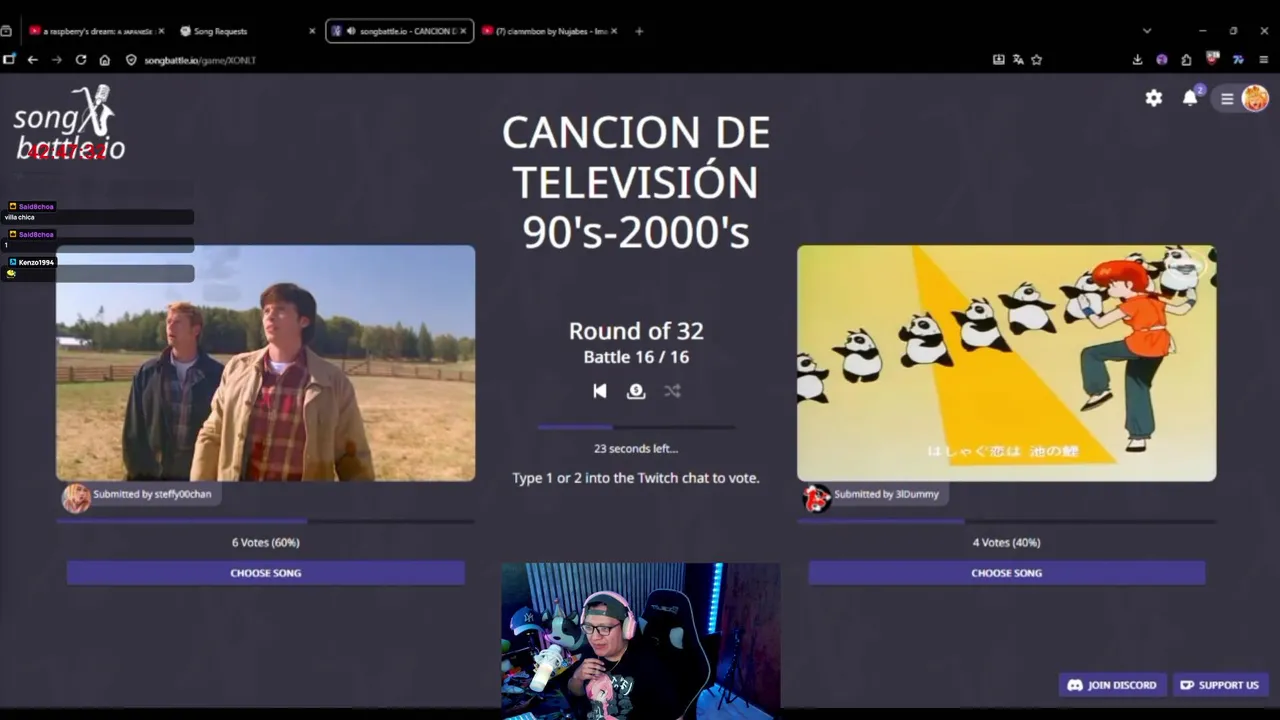Image resolution: width=1280 pixels, height=720 pixels.
Task: Click the blue 7tv extension icon
Action: pyautogui.click(x=1238, y=60)
